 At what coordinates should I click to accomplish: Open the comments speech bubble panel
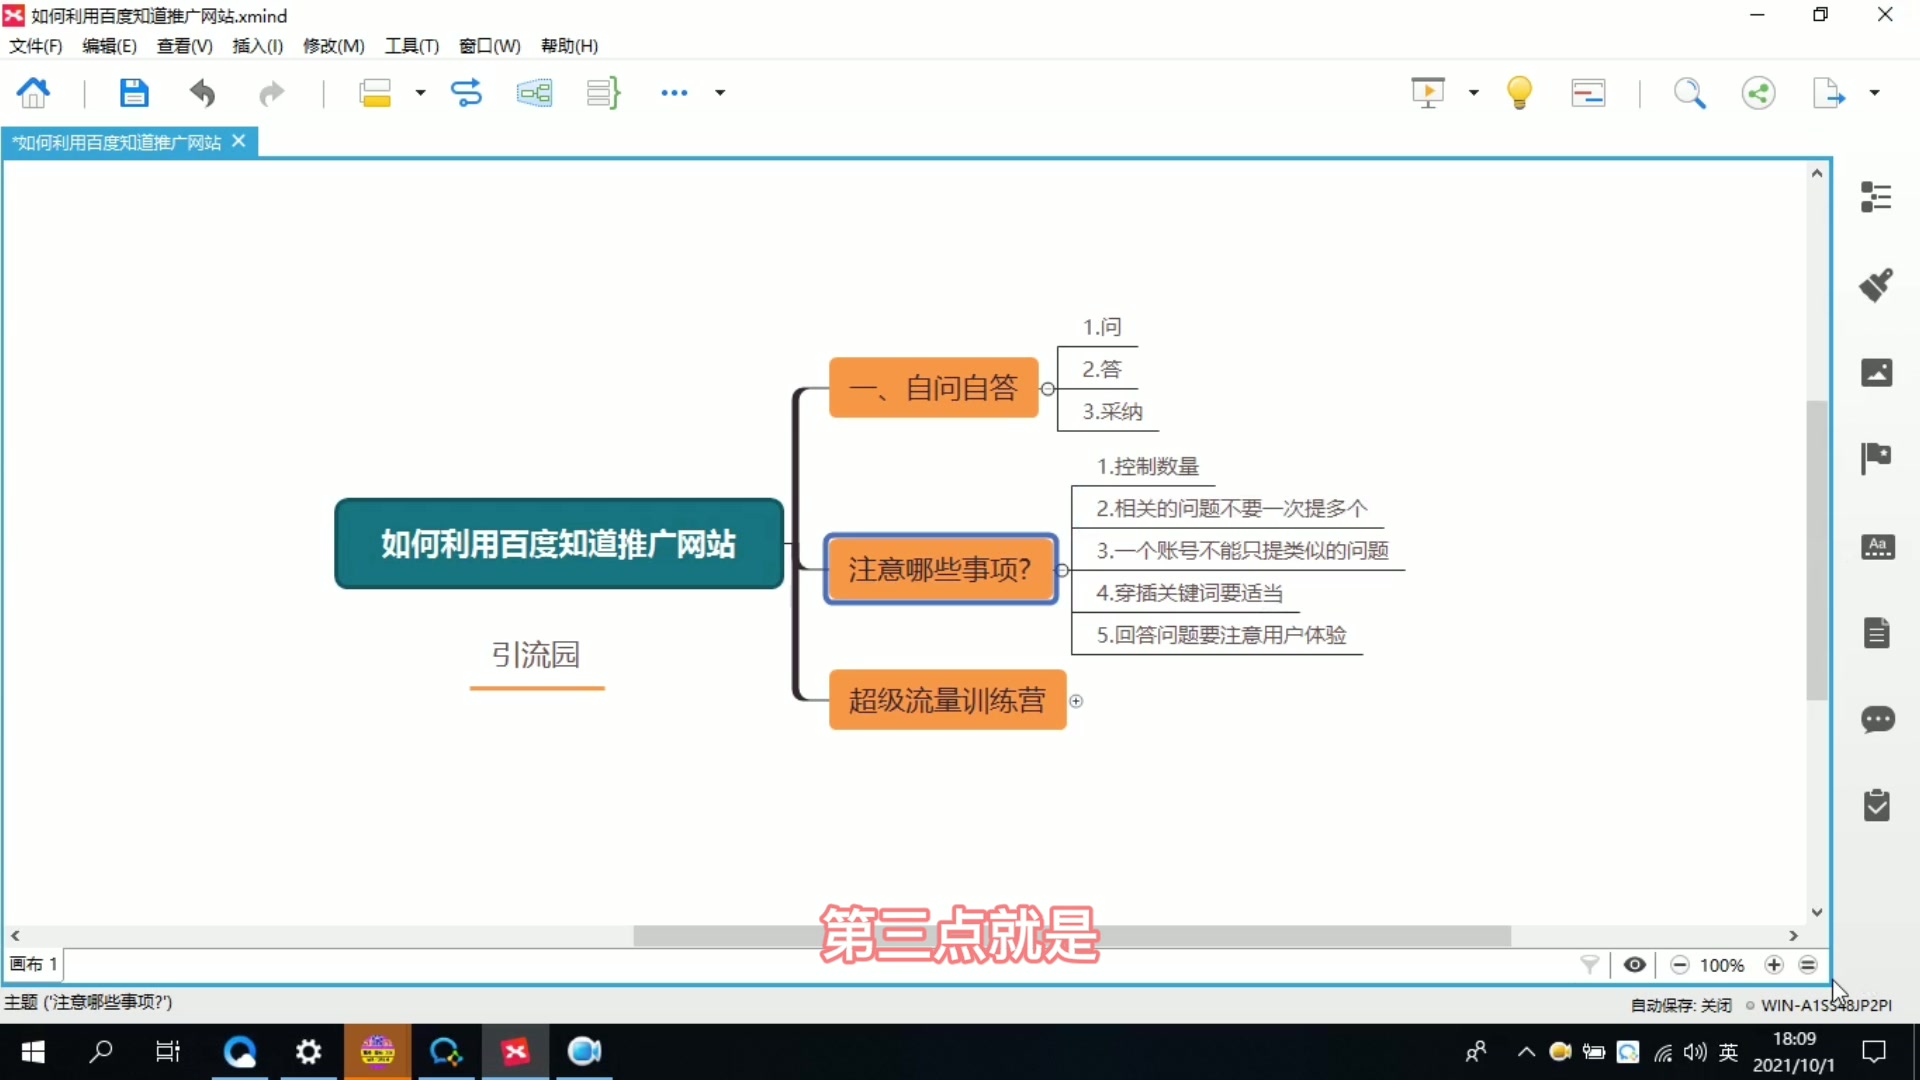click(x=1877, y=719)
